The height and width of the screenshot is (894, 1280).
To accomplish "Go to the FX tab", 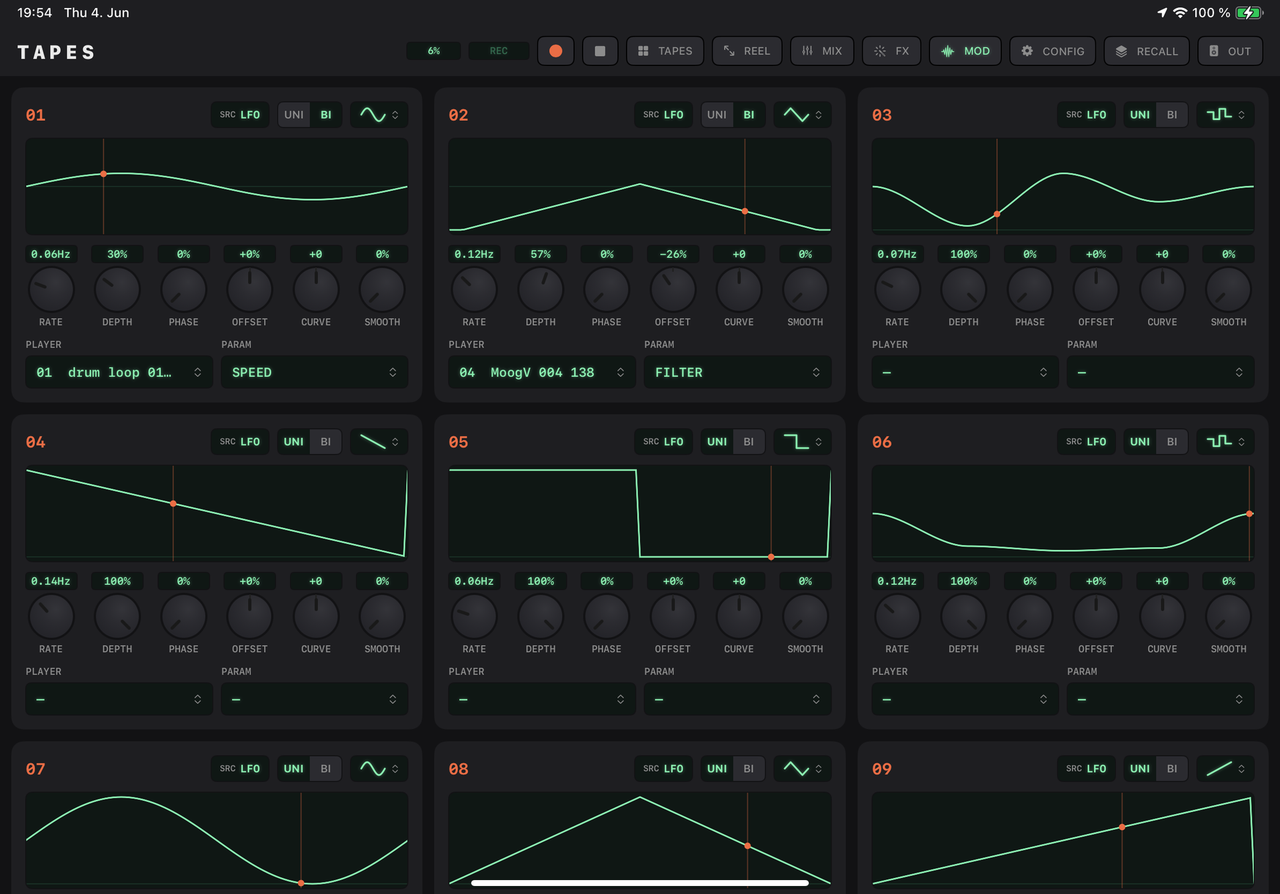I will 891,51.
